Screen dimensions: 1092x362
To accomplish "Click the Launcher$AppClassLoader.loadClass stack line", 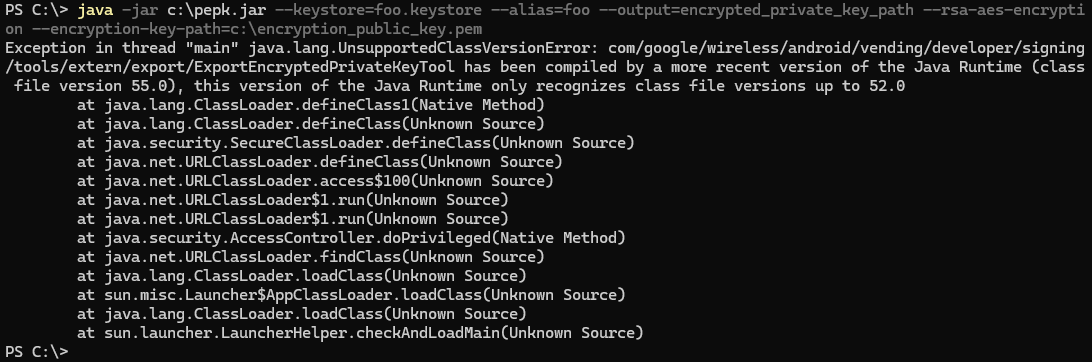I will click(352, 294).
